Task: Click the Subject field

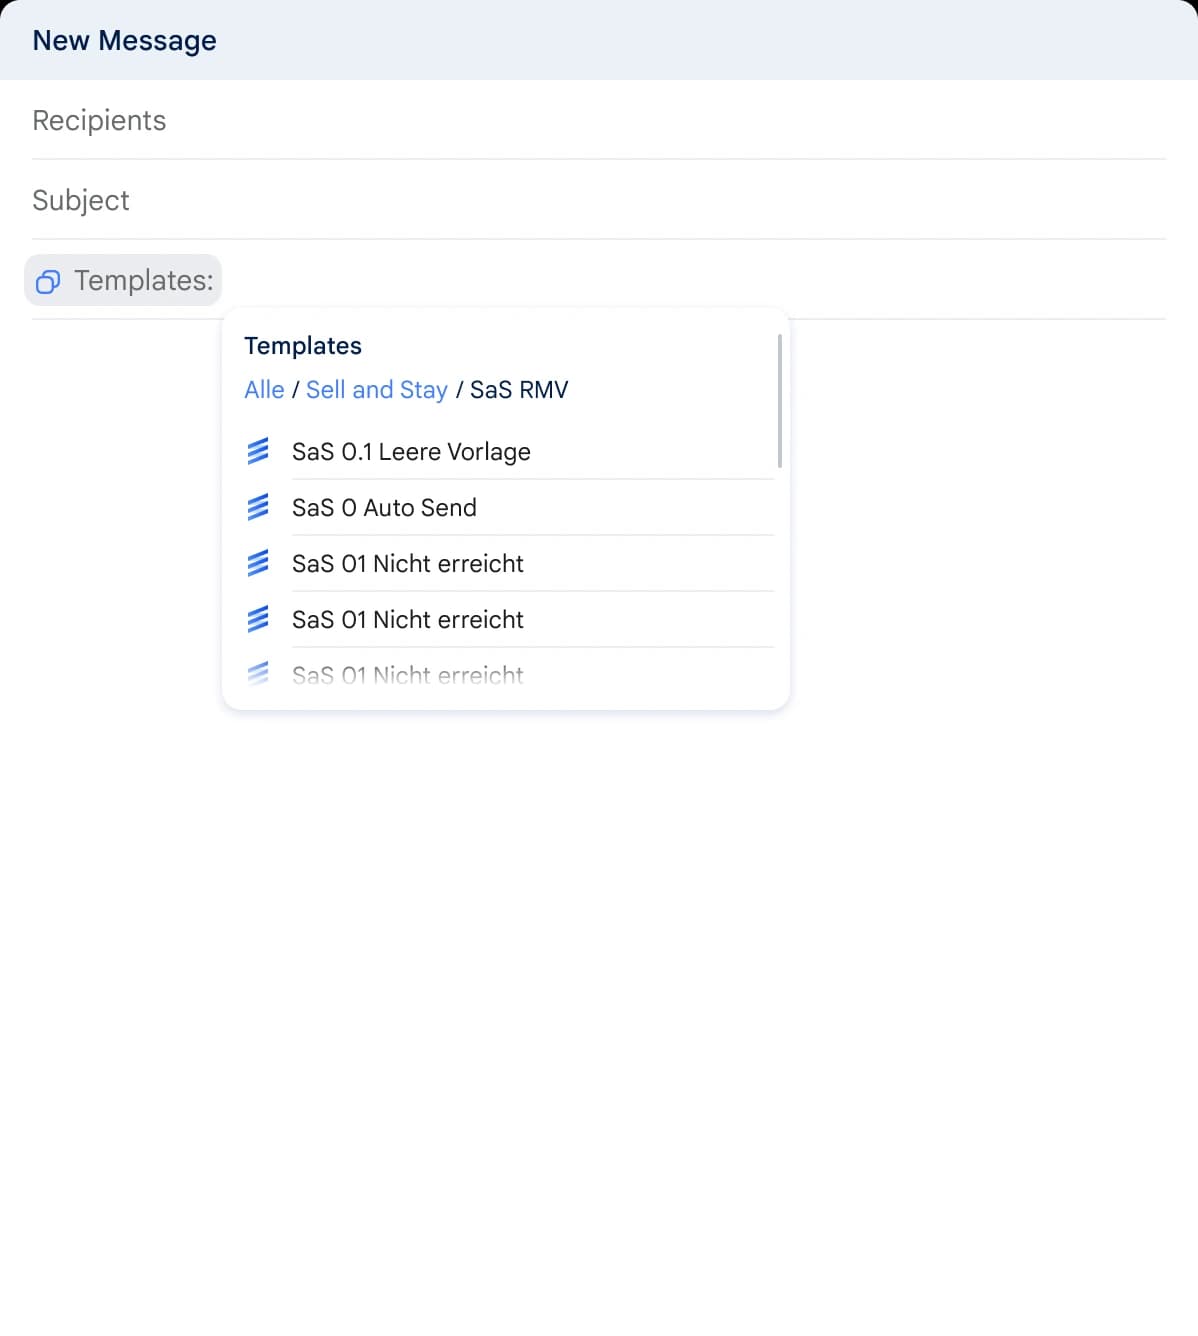Action: (599, 200)
